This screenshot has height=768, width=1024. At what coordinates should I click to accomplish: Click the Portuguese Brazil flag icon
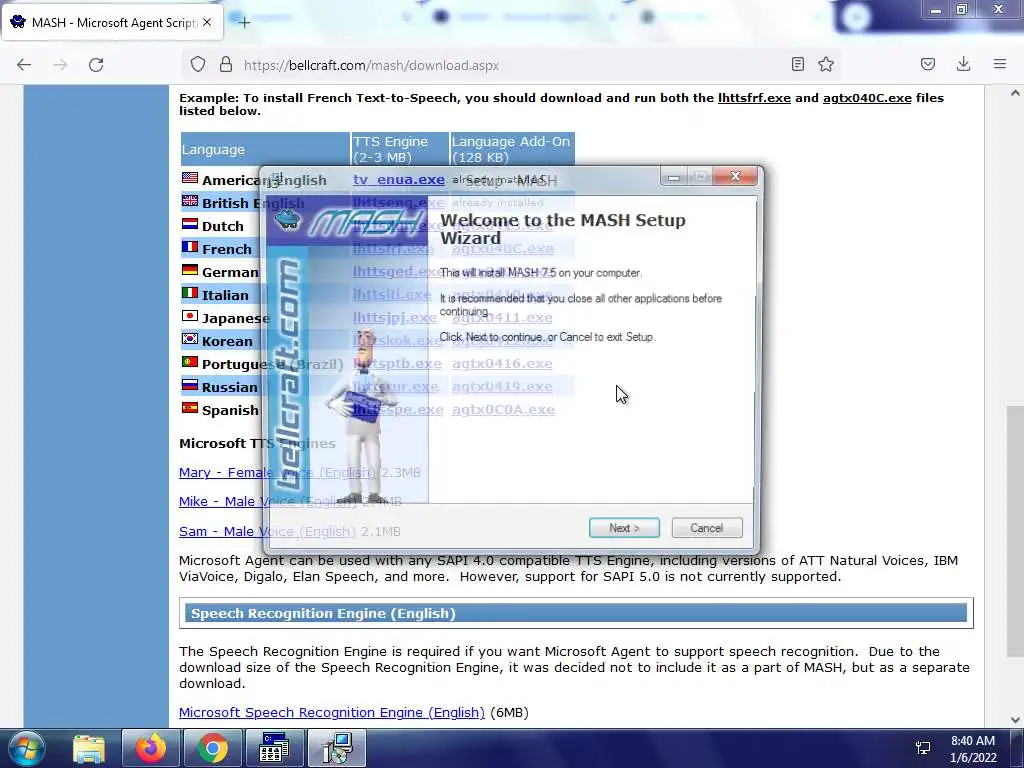click(x=190, y=362)
